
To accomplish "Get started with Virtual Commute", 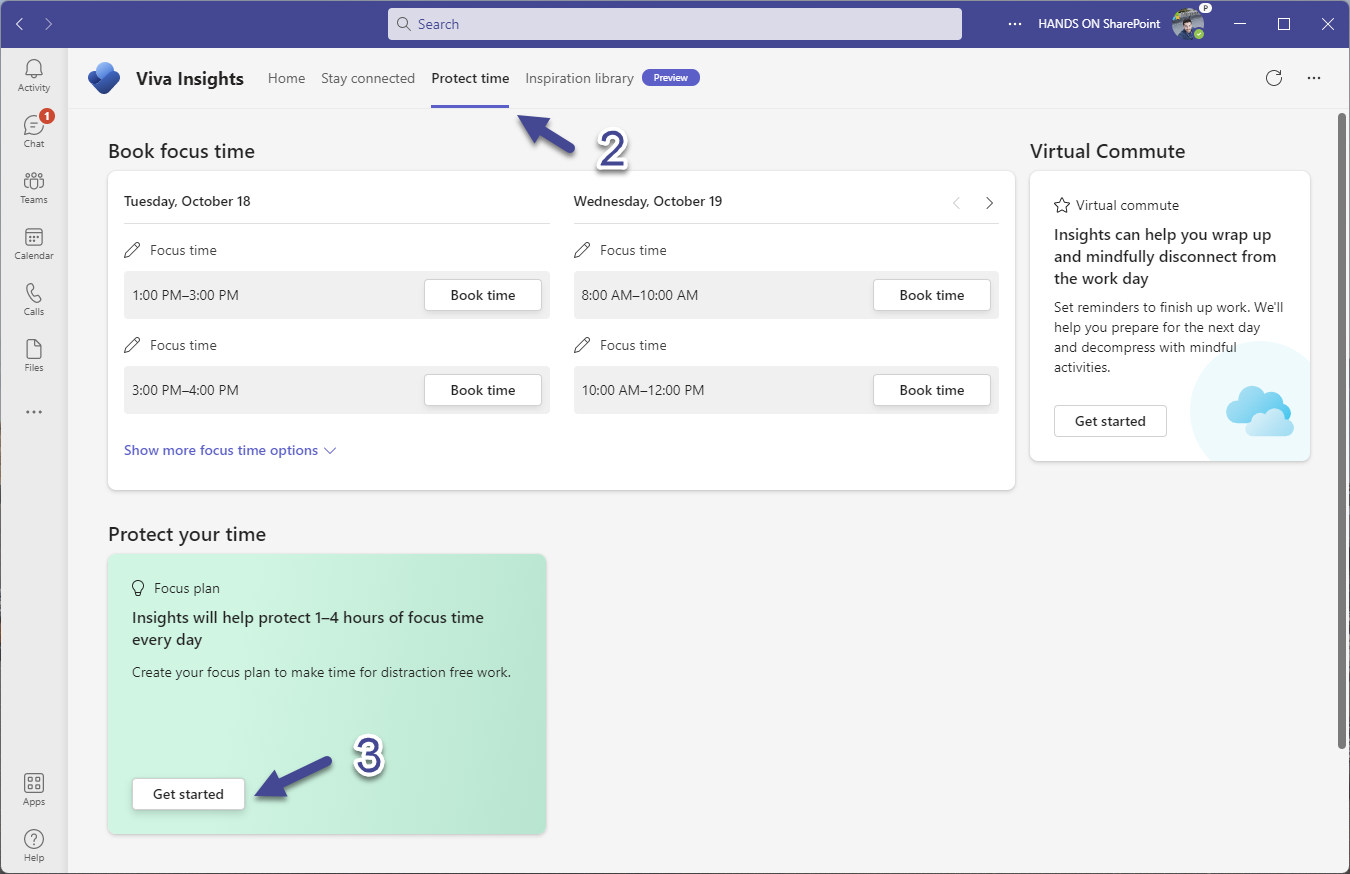I will 1110,421.
